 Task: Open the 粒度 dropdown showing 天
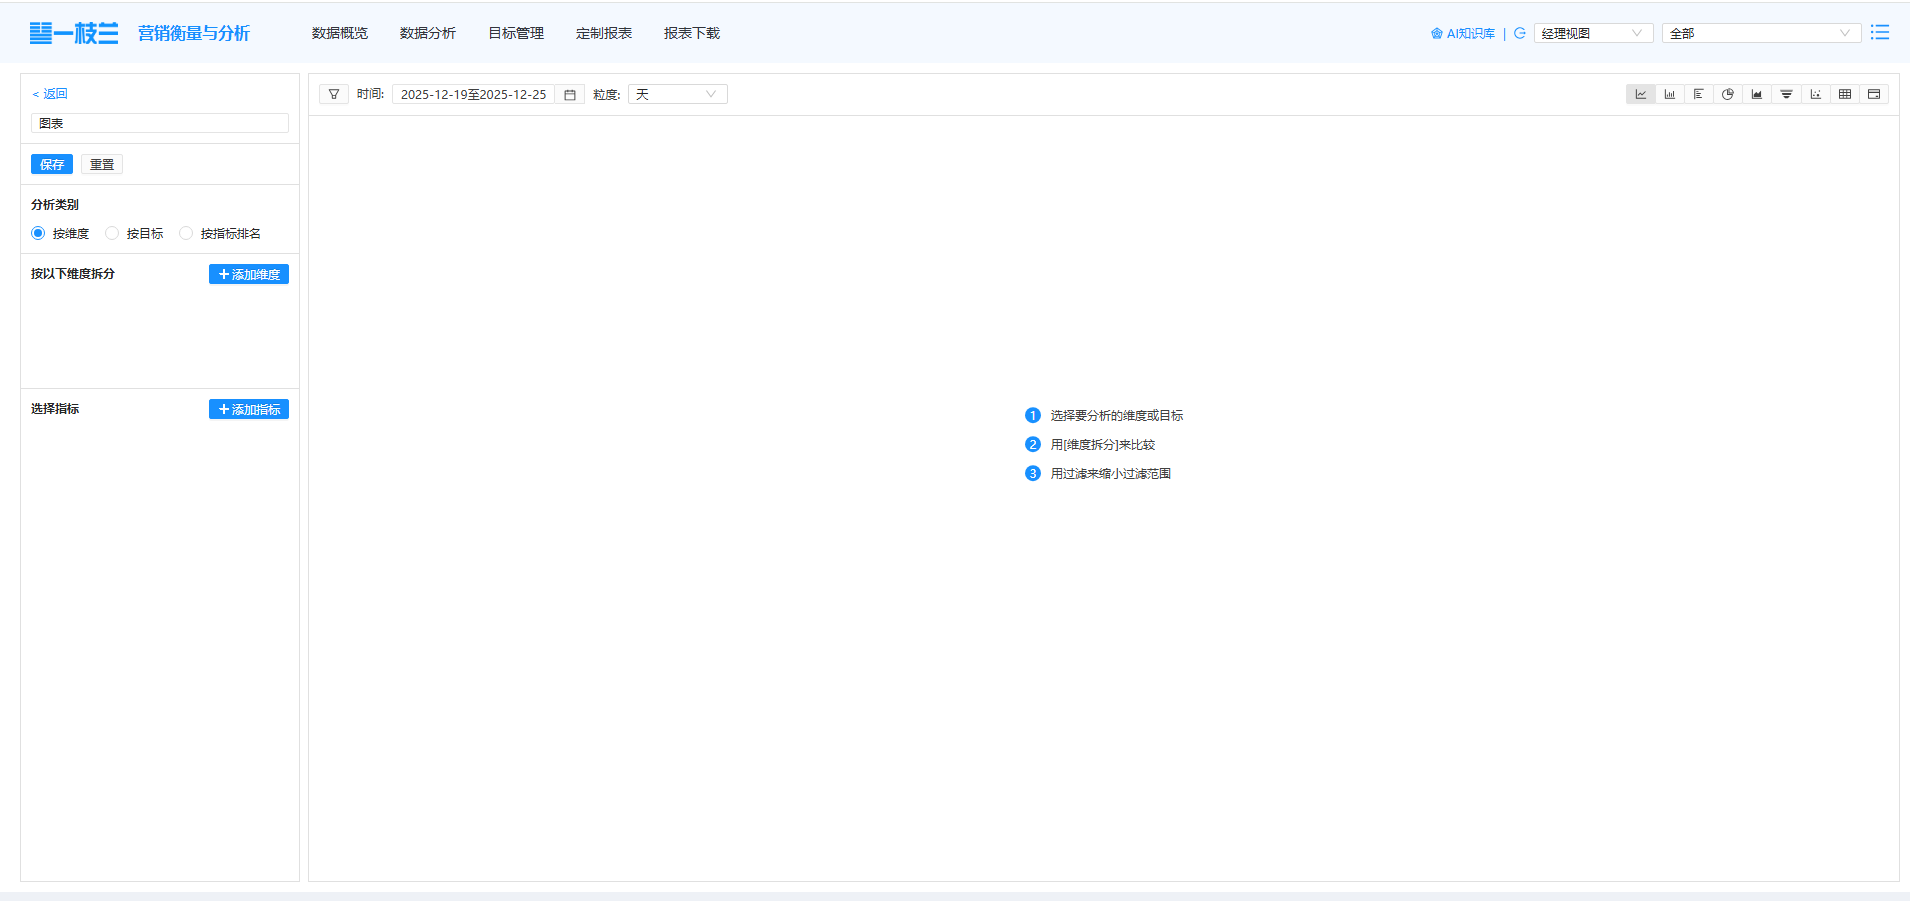(x=677, y=94)
